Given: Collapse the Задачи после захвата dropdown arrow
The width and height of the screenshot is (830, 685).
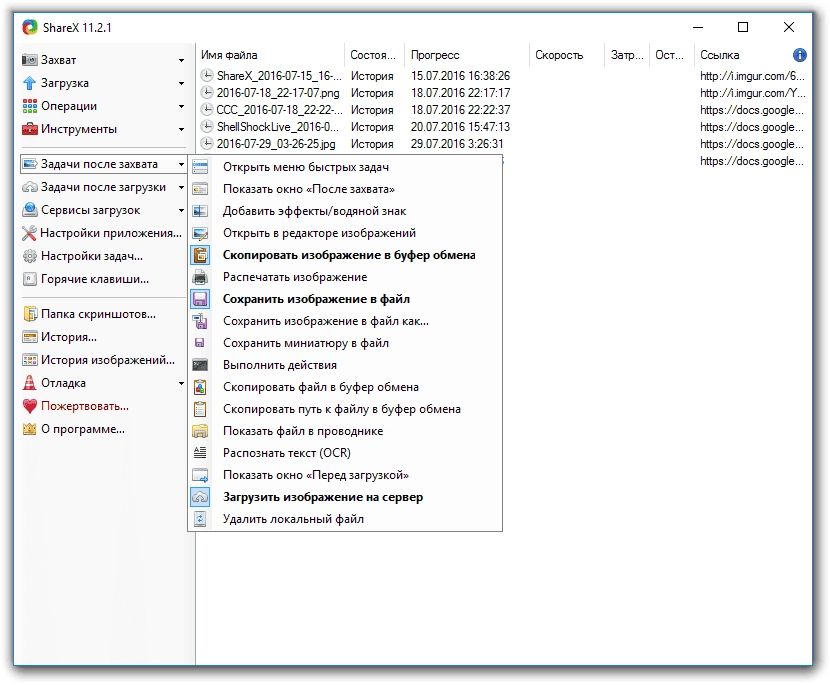Looking at the screenshot, I should click(181, 165).
